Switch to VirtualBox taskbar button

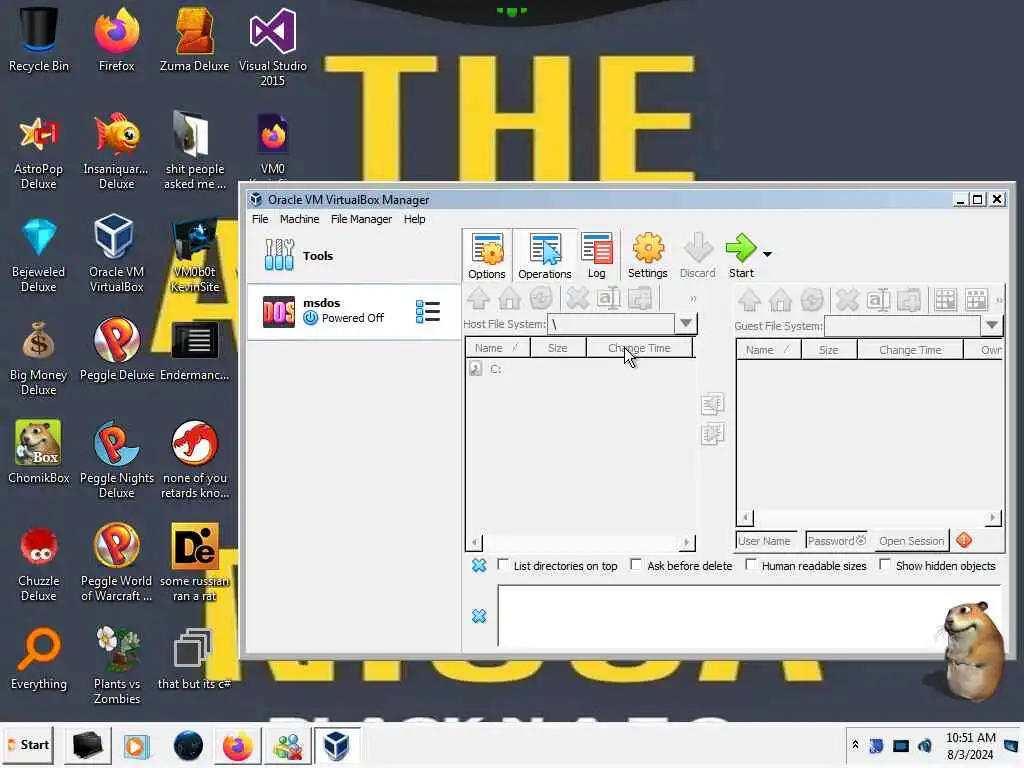click(336, 746)
